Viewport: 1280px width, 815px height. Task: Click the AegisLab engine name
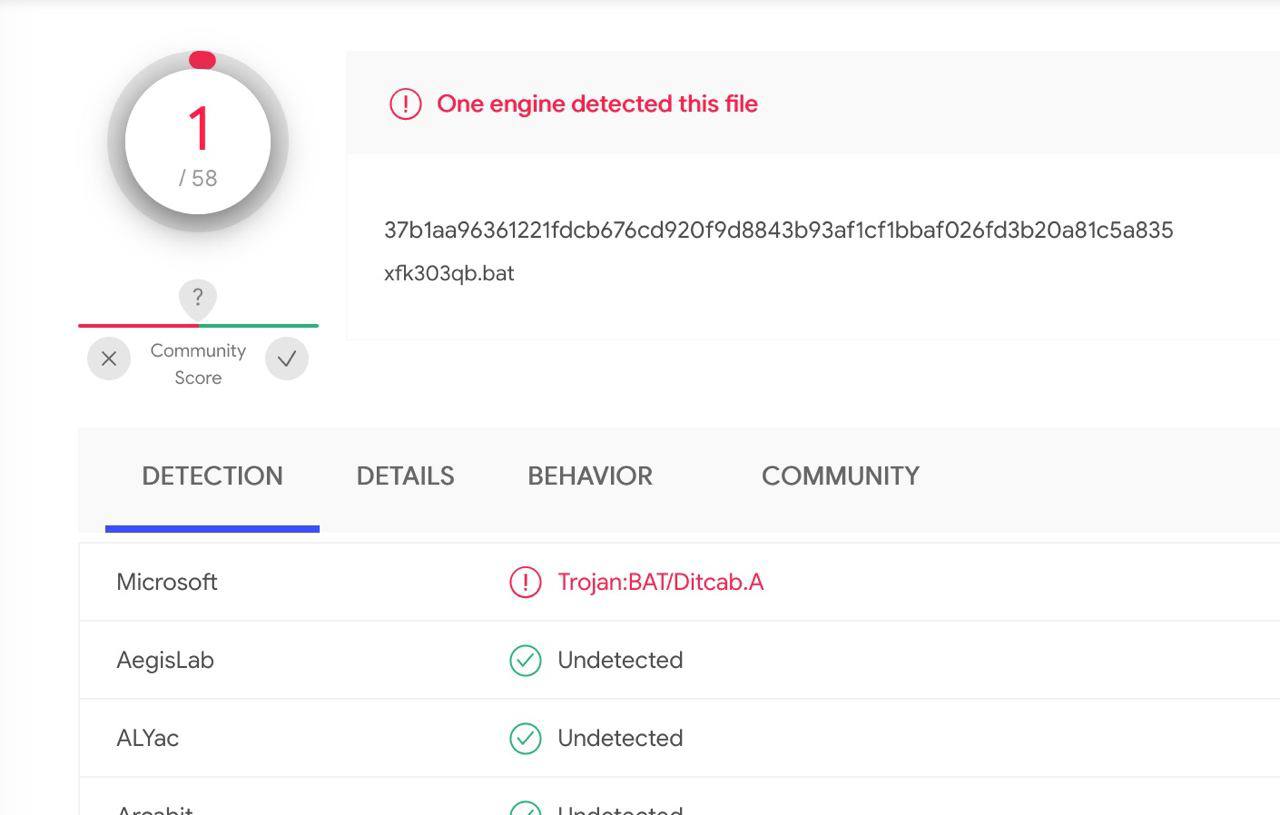click(165, 660)
